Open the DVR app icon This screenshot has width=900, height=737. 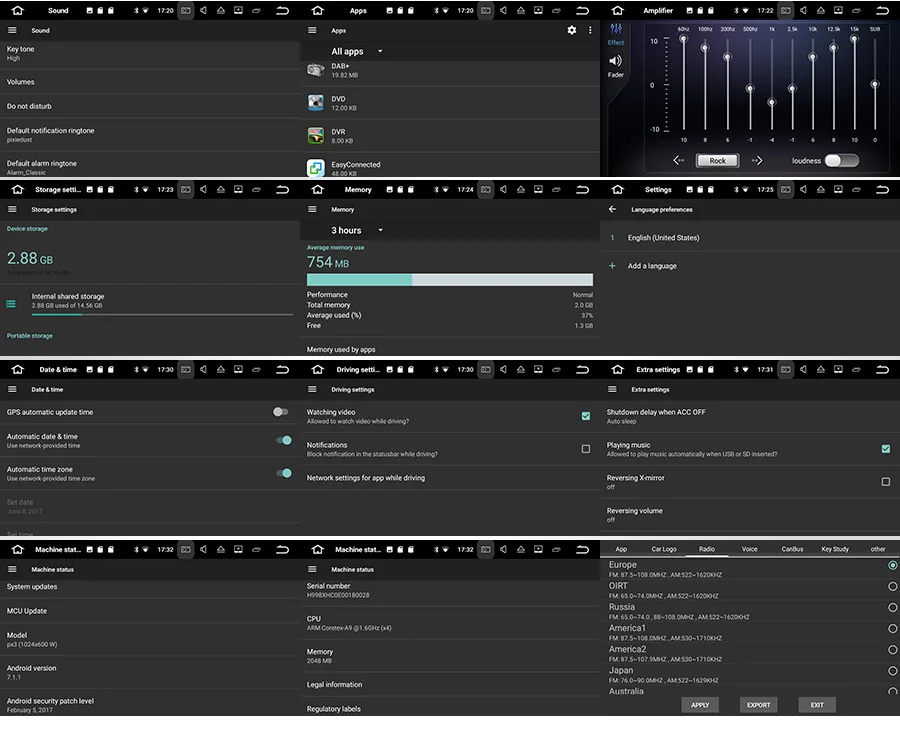(x=316, y=136)
